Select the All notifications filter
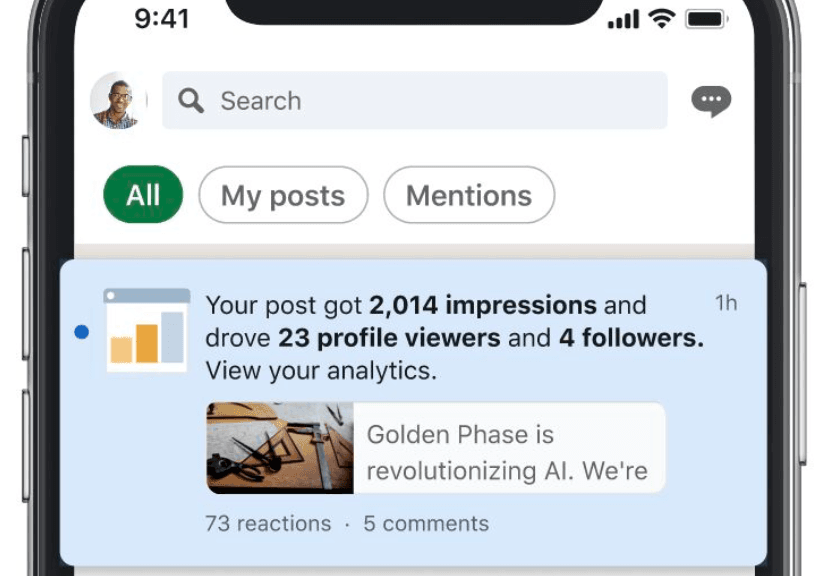Viewport: 826px width, 576px height. (x=143, y=195)
